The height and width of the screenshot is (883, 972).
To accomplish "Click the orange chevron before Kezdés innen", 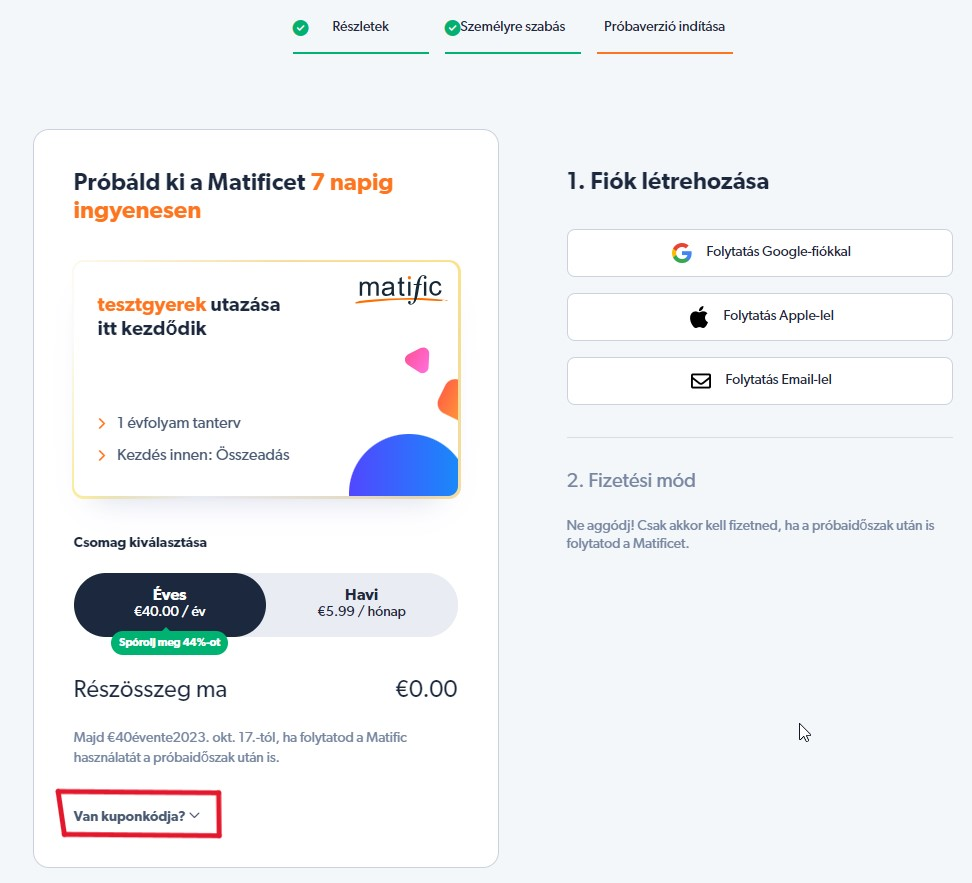I will tap(102, 456).
